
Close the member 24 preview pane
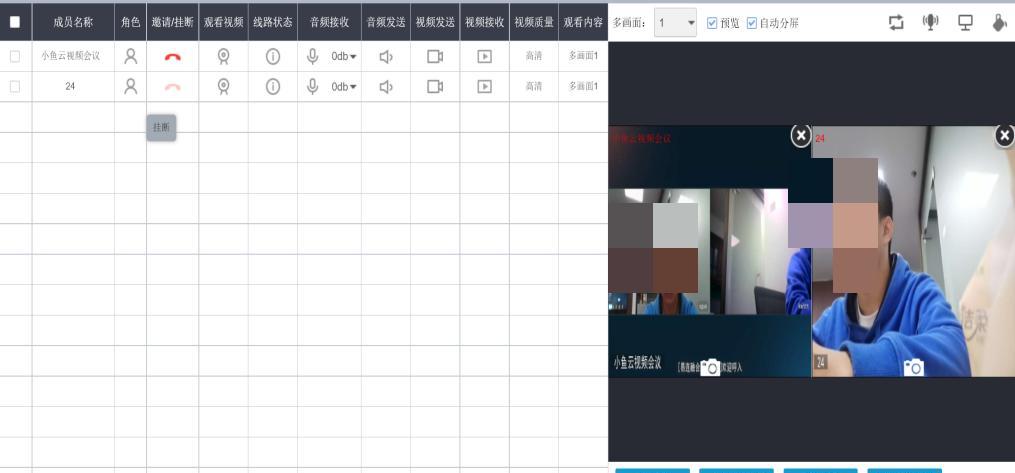(x=1005, y=135)
